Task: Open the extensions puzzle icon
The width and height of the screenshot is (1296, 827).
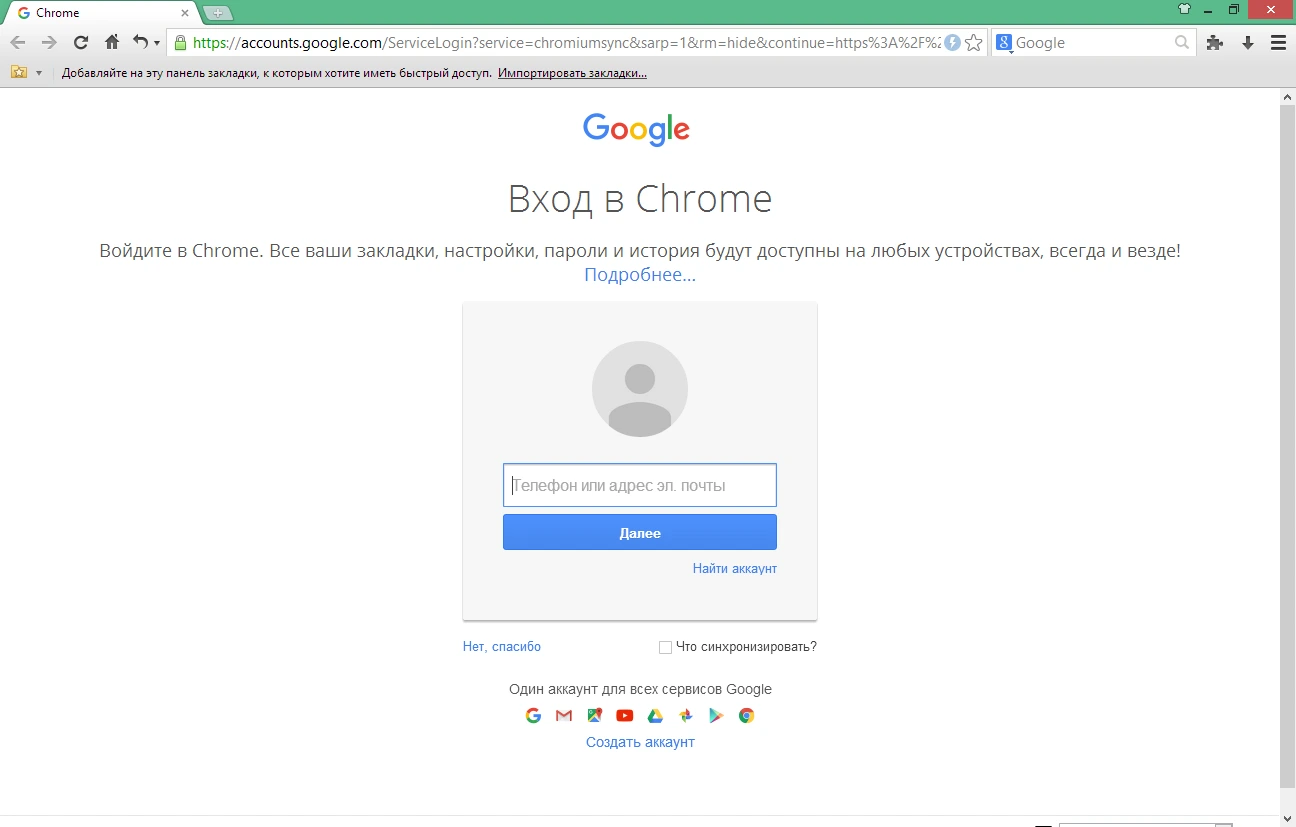Action: click(1215, 43)
